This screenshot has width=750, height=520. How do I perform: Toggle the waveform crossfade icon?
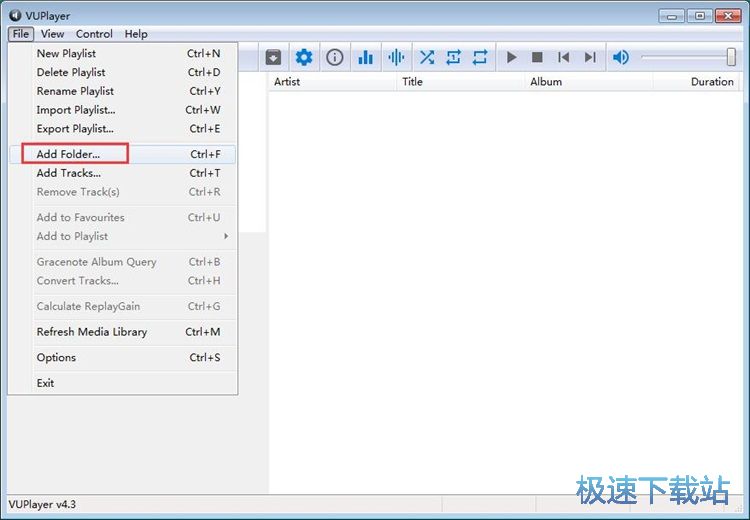coord(396,57)
